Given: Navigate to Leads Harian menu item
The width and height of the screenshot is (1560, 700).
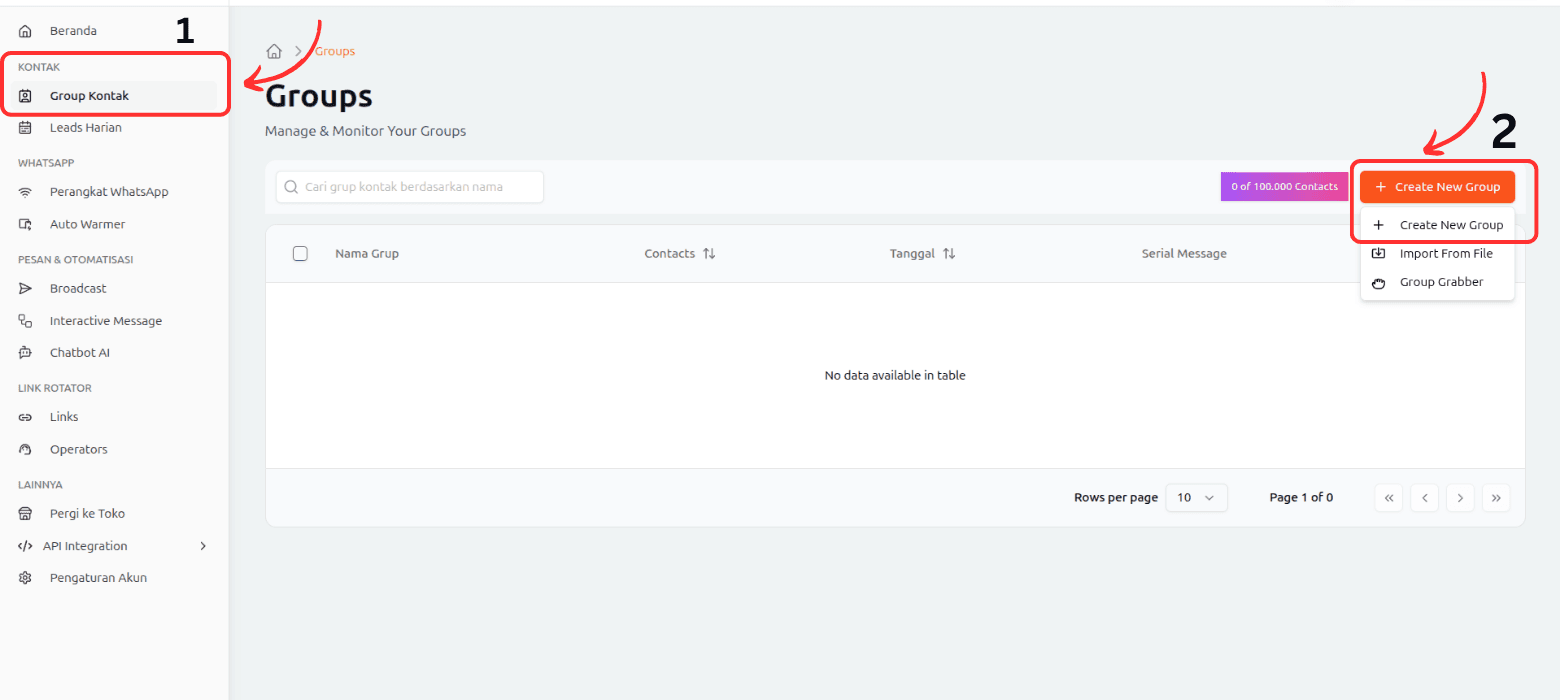Looking at the screenshot, I should click(x=85, y=128).
